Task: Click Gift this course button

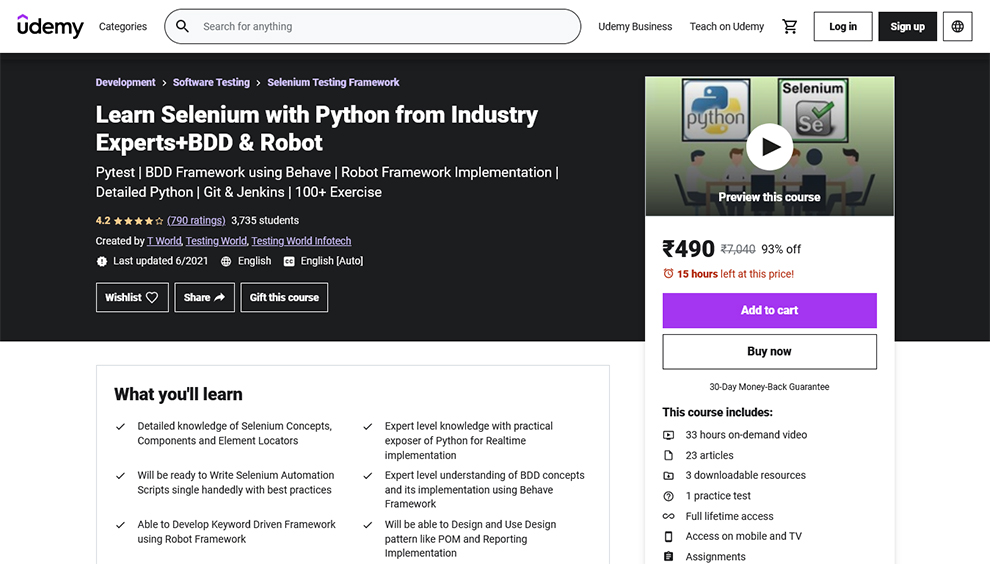Action: point(284,297)
